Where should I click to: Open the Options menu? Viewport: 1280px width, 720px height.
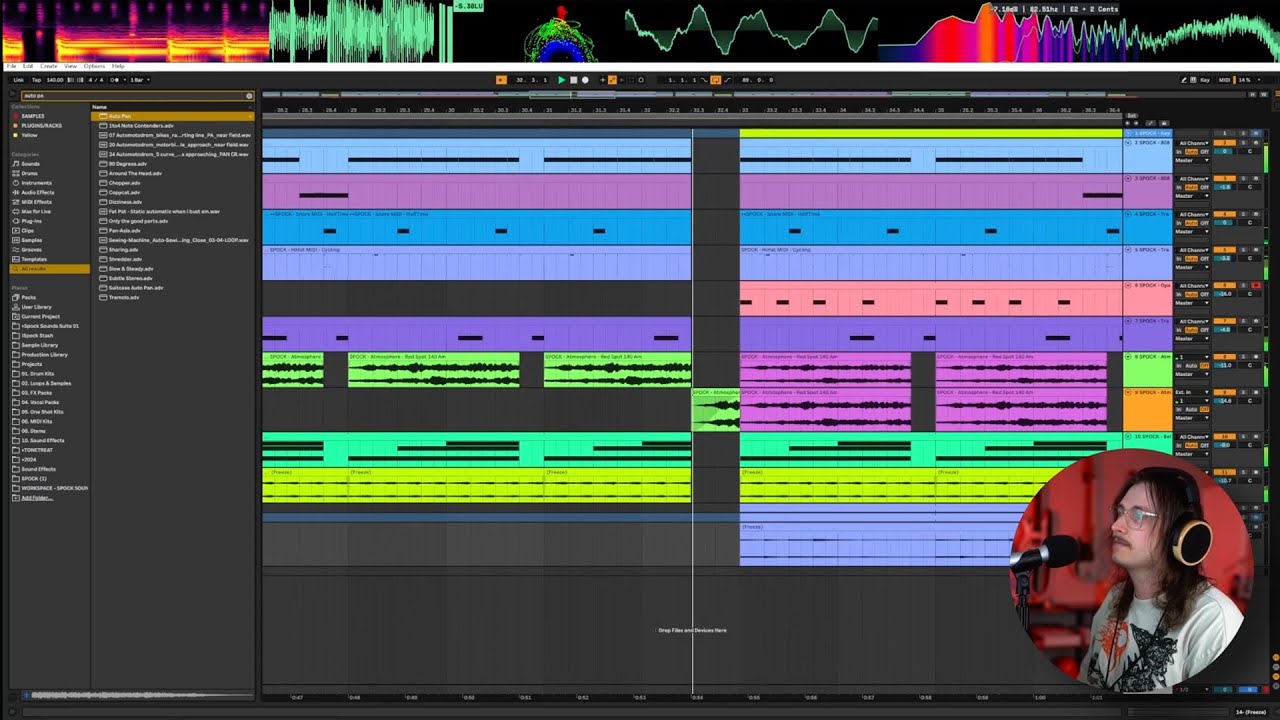coord(94,66)
